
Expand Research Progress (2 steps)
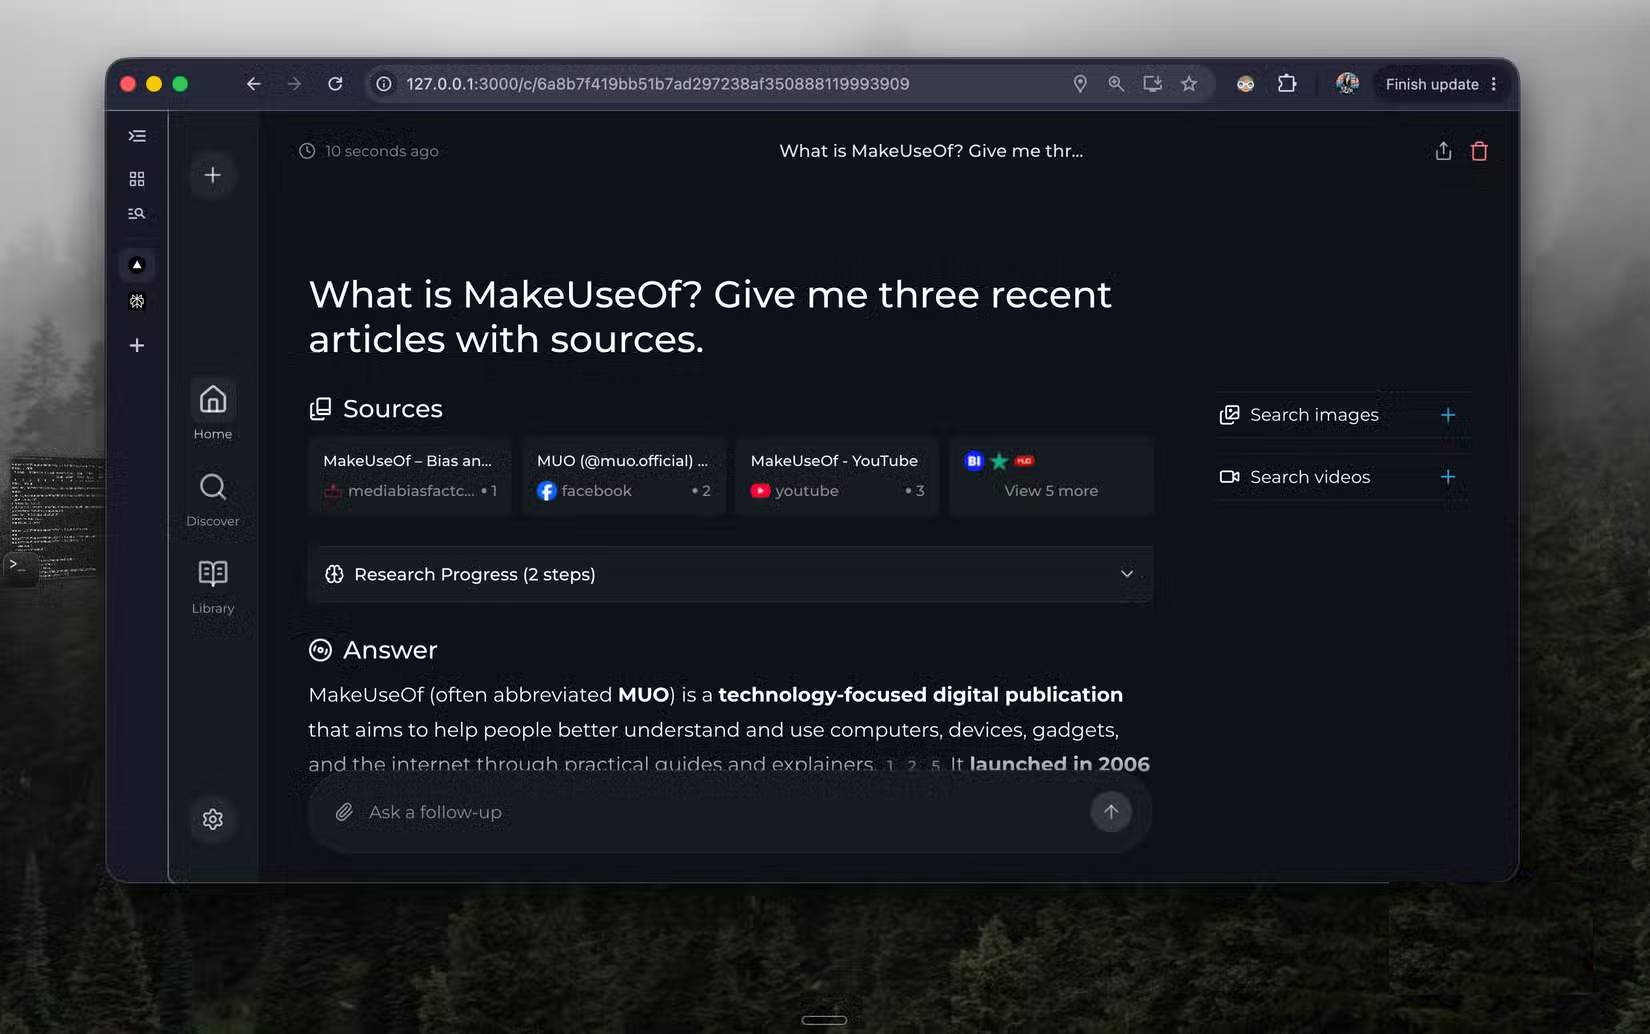pos(730,574)
